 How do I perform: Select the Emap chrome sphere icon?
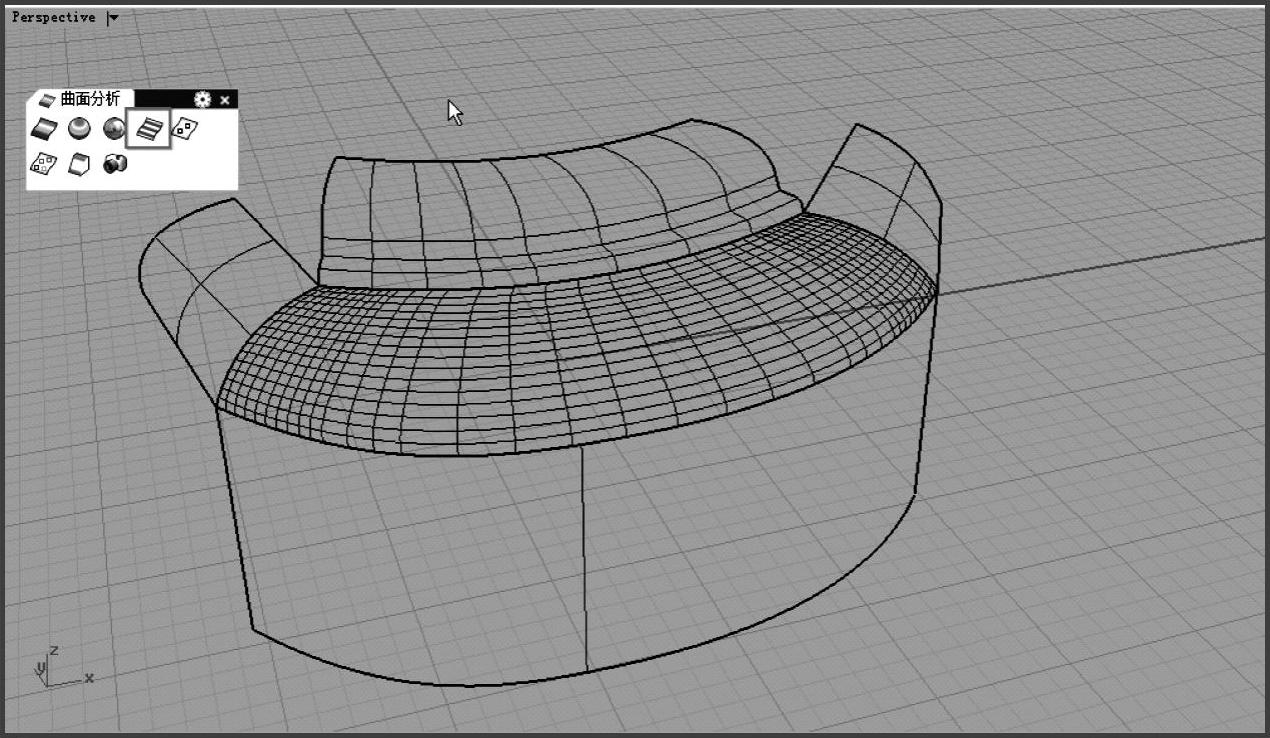(x=113, y=128)
